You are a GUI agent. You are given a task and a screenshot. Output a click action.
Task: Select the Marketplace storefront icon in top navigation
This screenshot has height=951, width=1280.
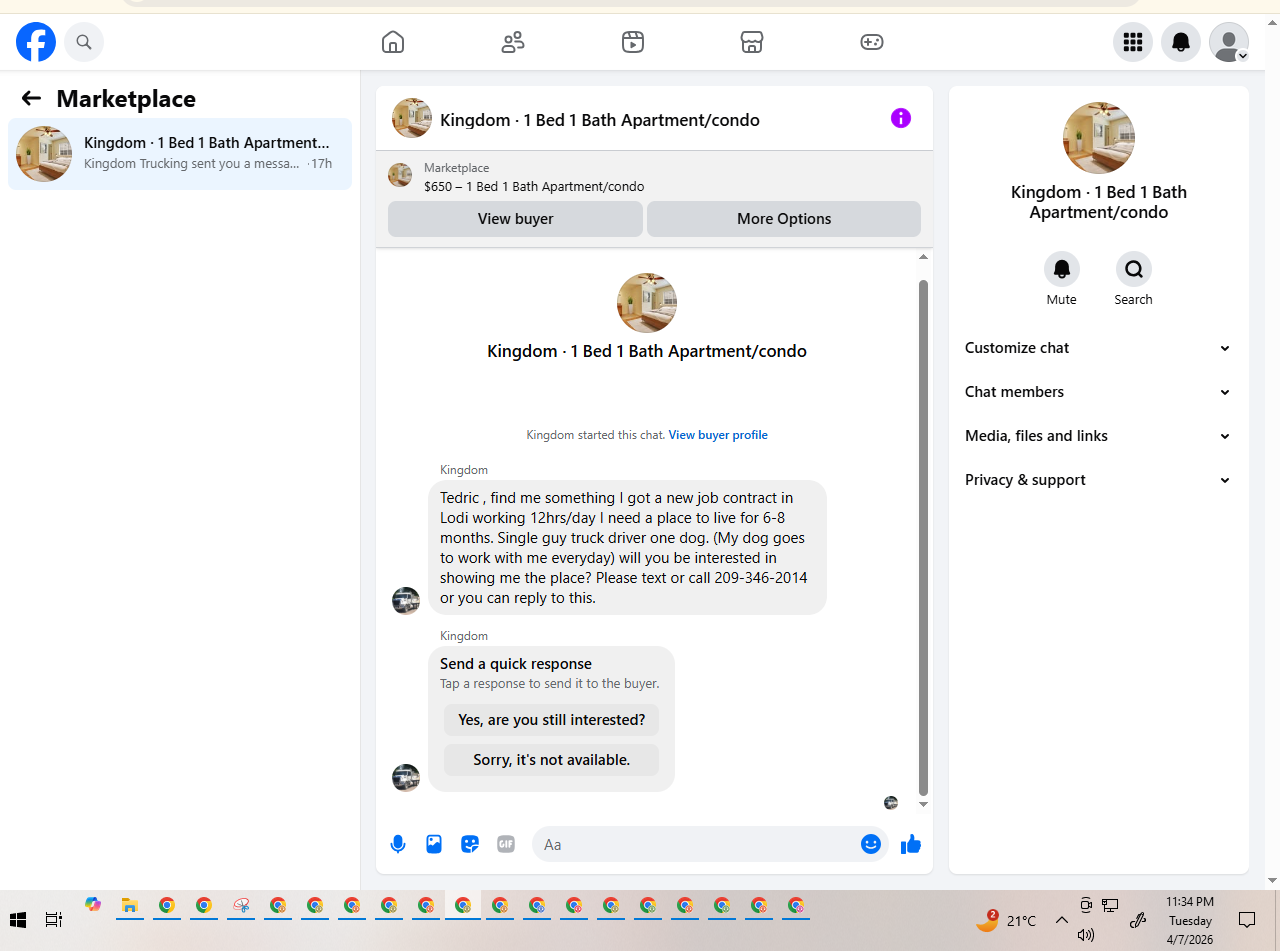tap(752, 42)
